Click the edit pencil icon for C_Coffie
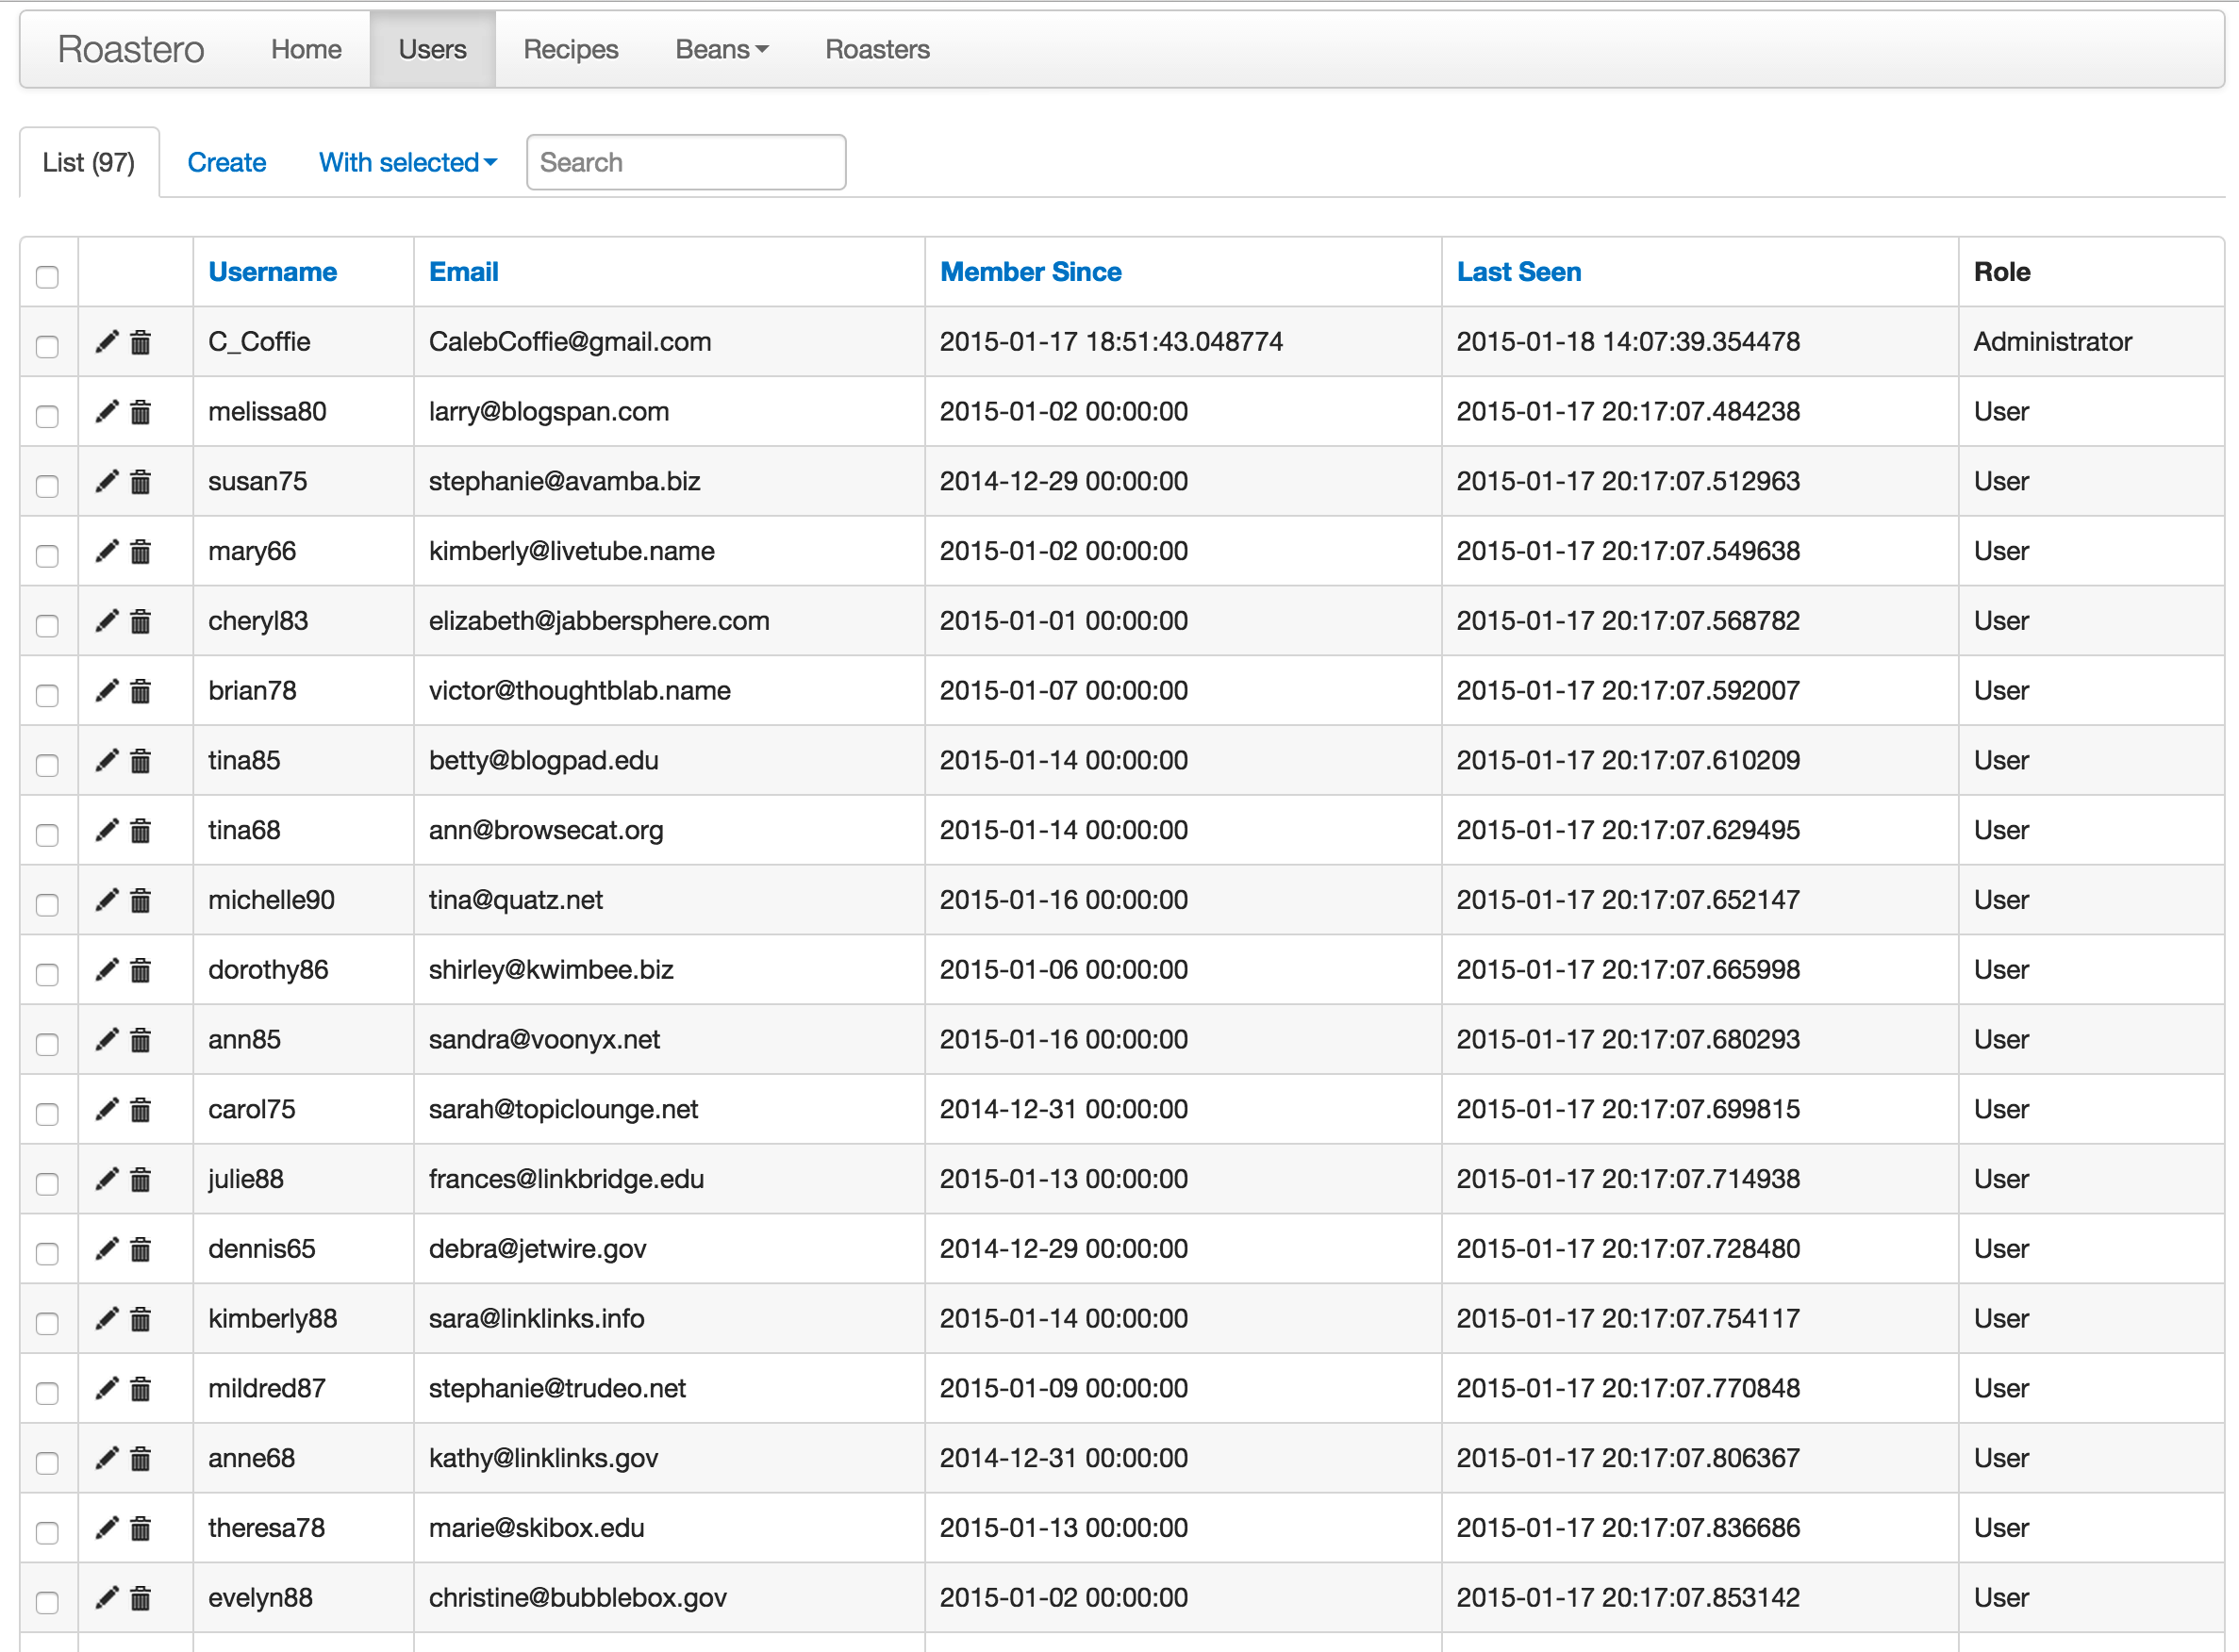The height and width of the screenshot is (1652, 2239). tap(106, 342)
